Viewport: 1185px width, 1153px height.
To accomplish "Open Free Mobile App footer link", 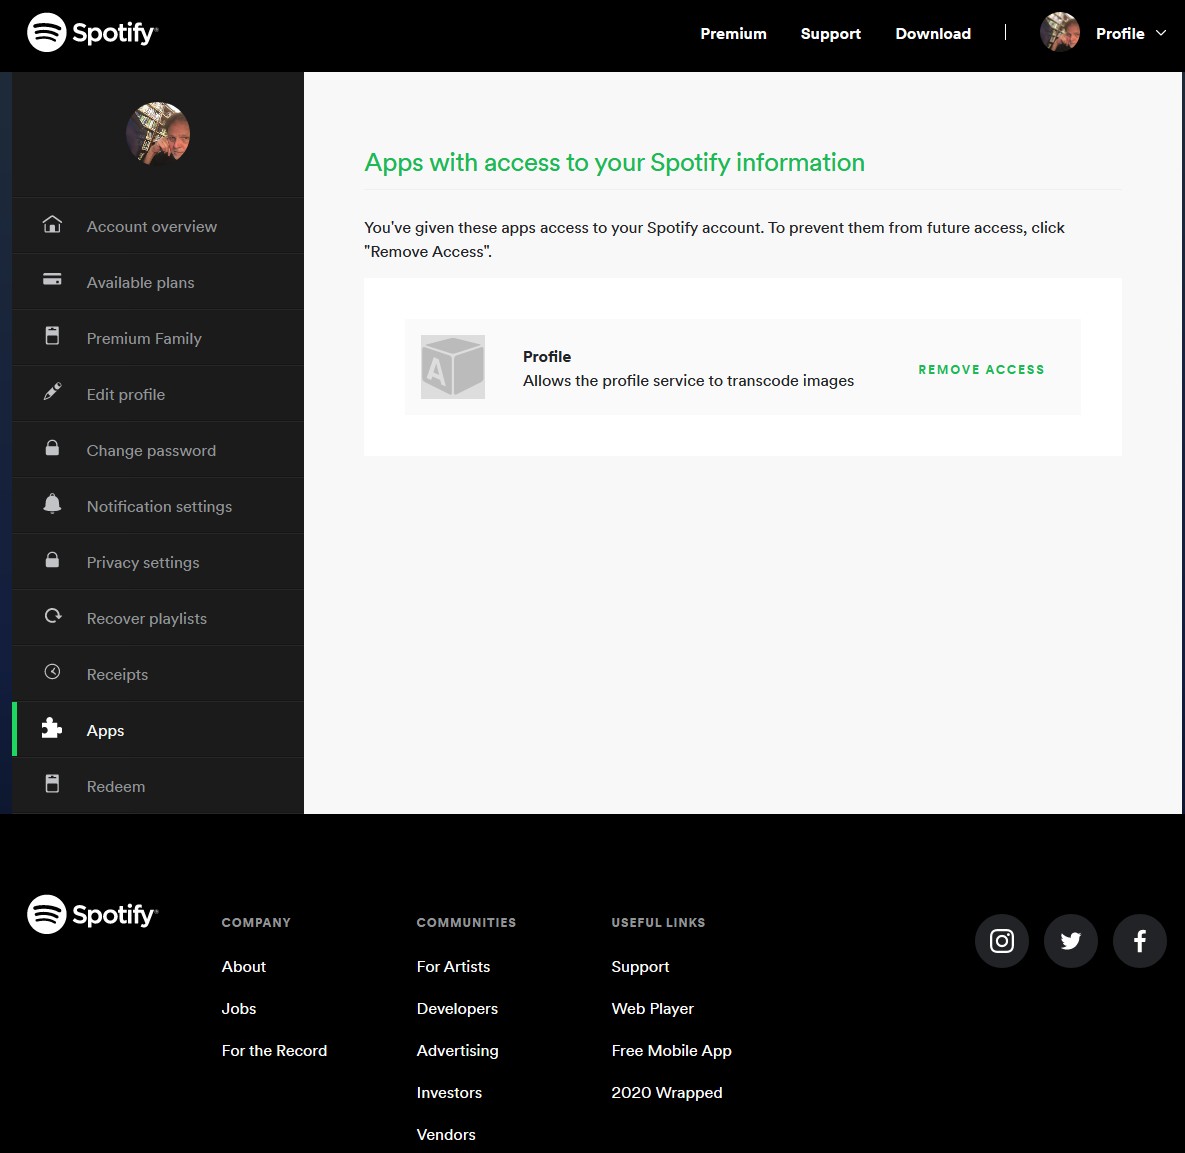I will 671,1050.
